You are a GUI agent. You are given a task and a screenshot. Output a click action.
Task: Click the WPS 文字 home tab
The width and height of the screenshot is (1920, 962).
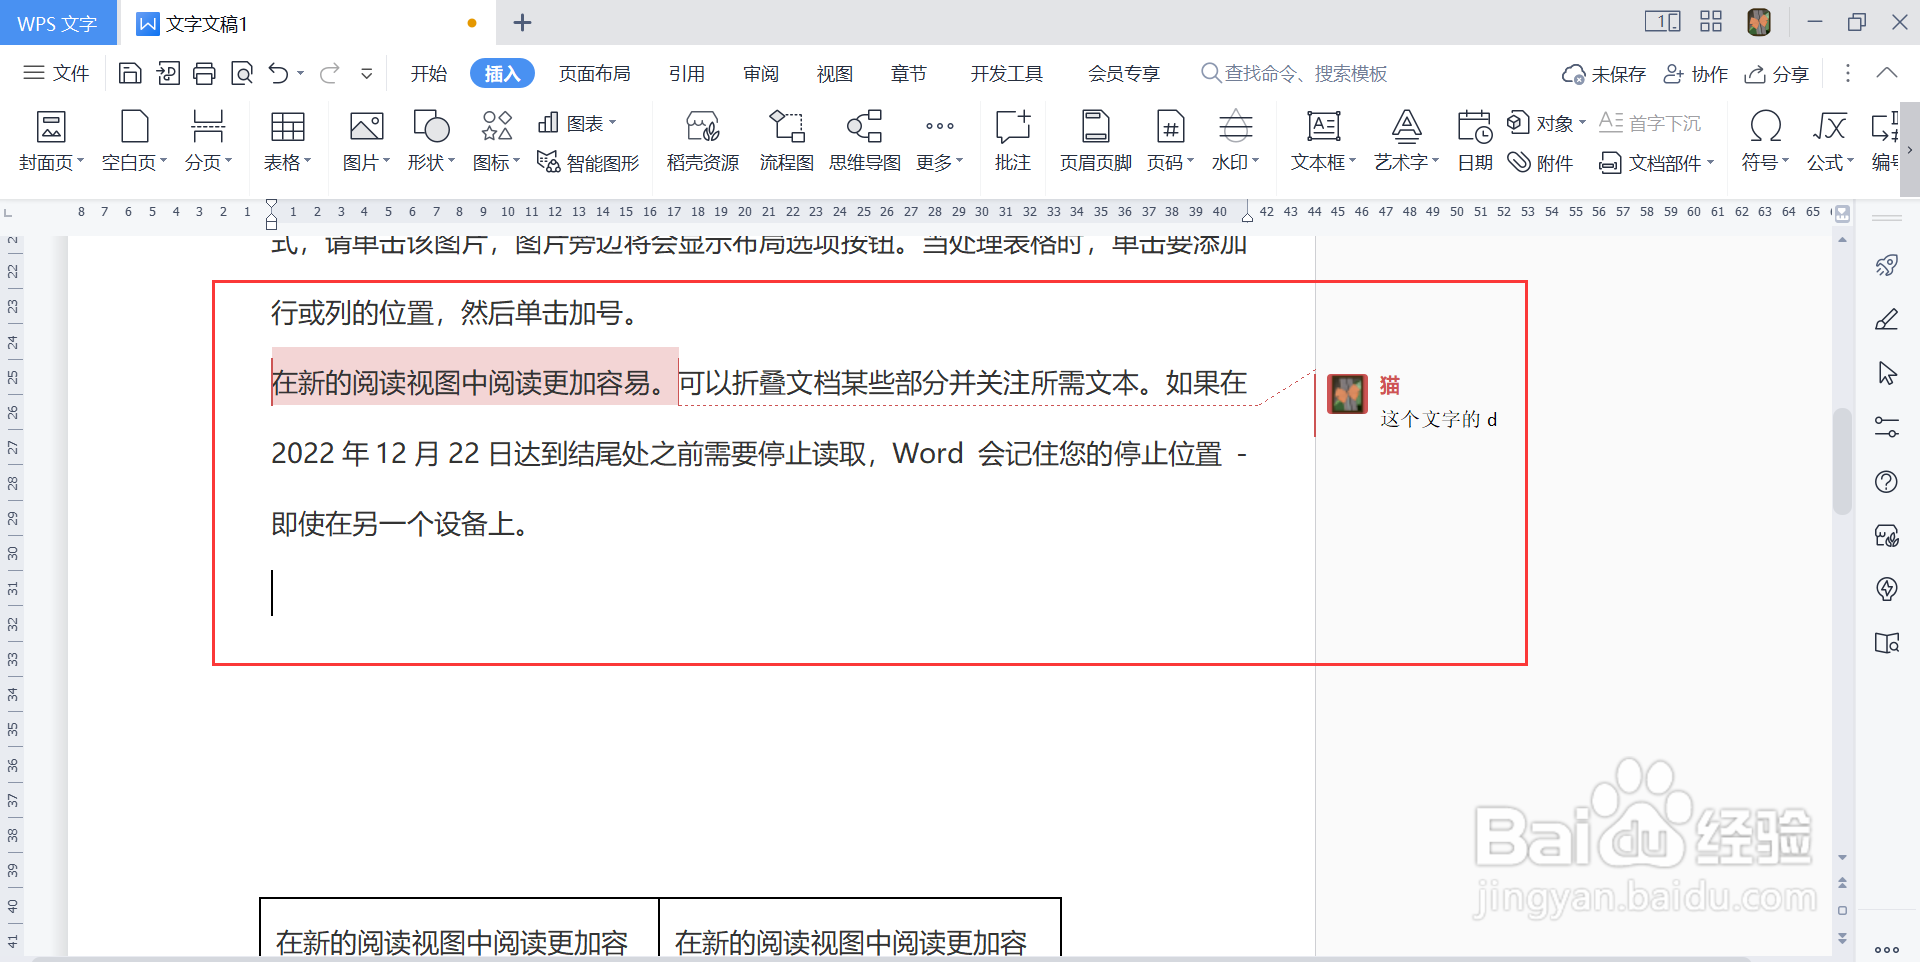coord(57,23)
